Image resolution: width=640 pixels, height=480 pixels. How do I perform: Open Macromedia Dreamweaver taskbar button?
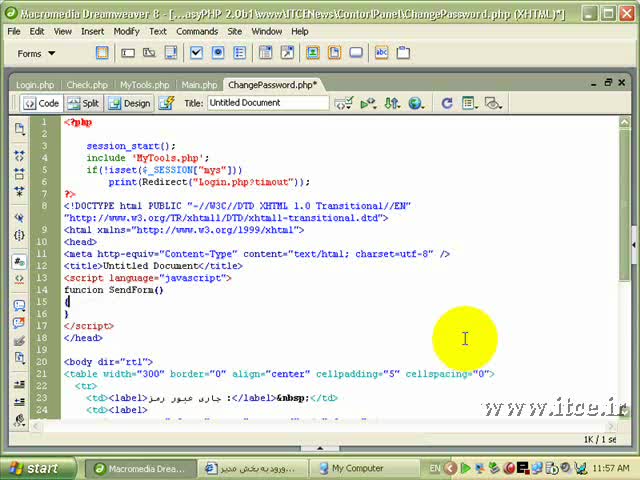[140, 469]
